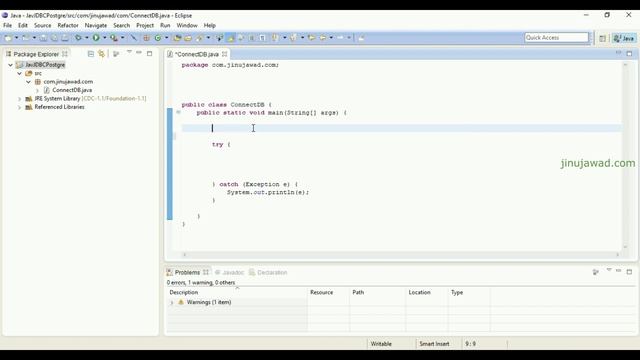
Task: Open the Project menu
Action: point(145,25)
